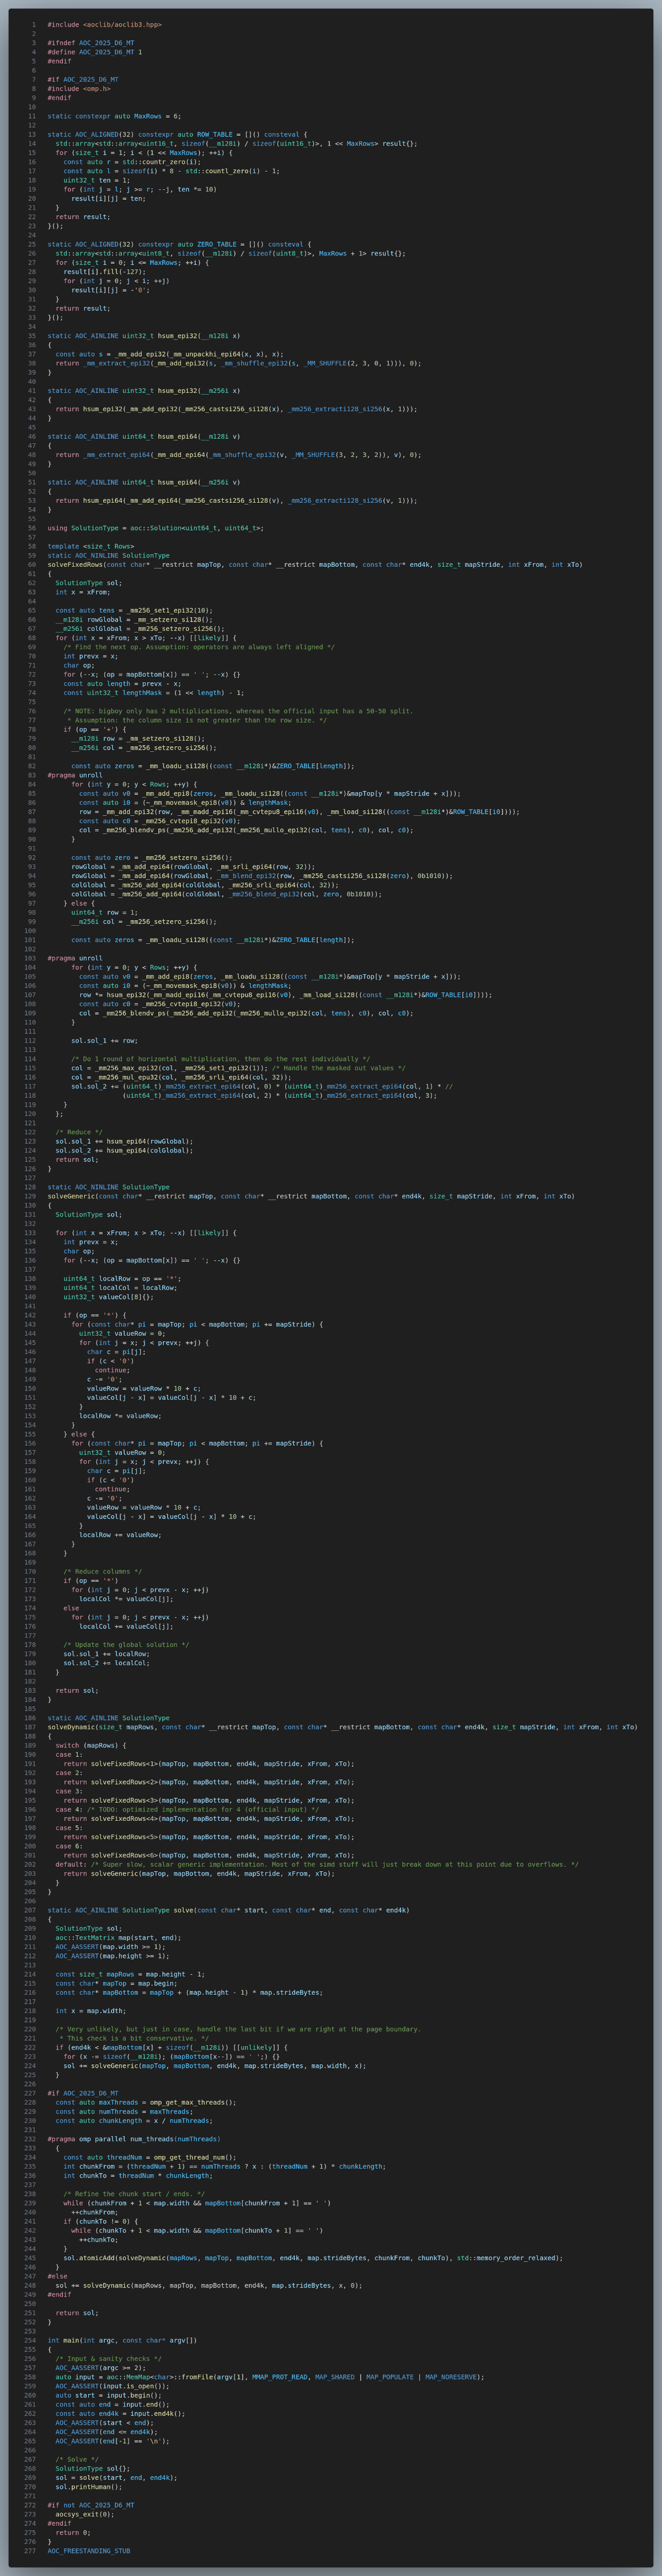Click 'uint64_t row = 1;' on line 98

[105, 913]
